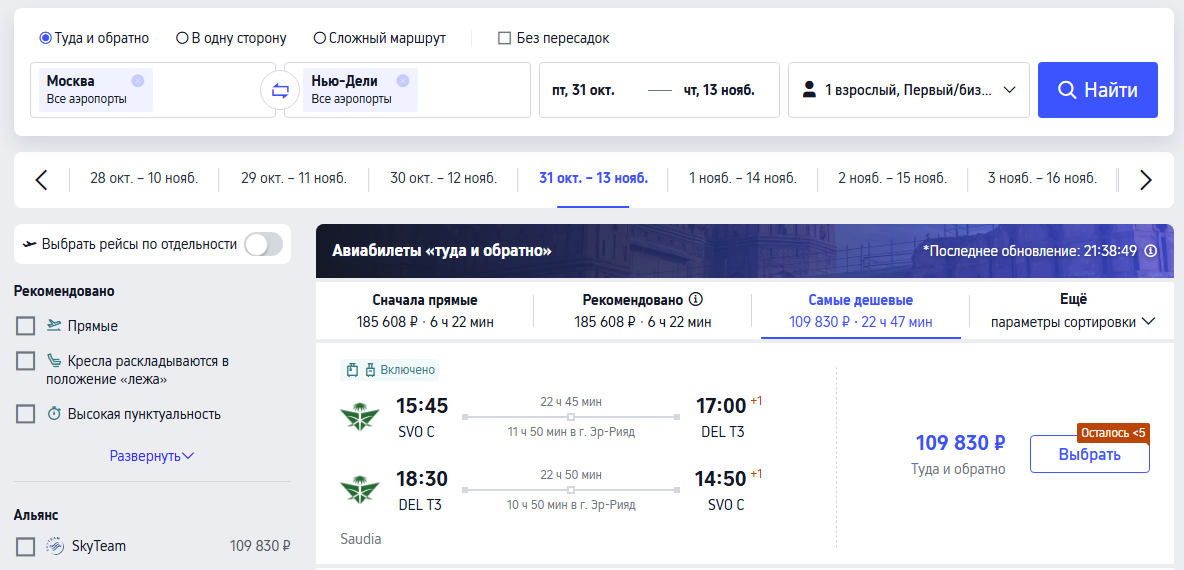
Task: Switch to Сначала прямые sort tab
Action: (425, 310)
